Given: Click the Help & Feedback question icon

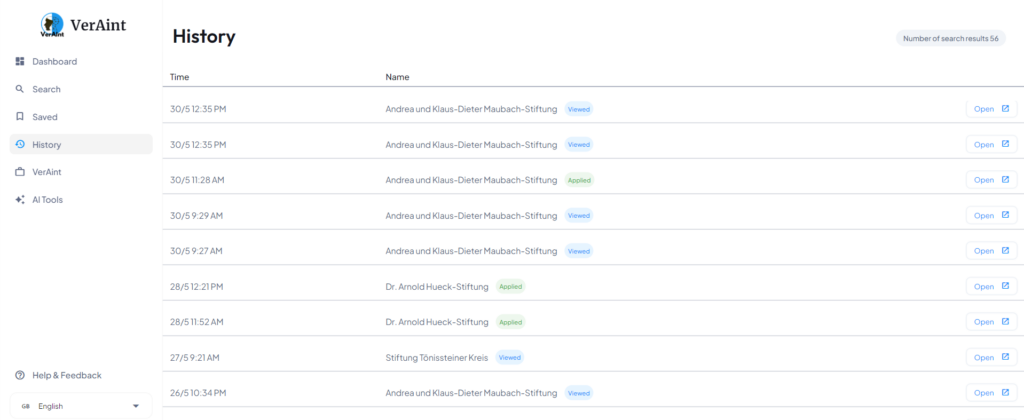Looking at the screenshot, I should click(20, 375).
